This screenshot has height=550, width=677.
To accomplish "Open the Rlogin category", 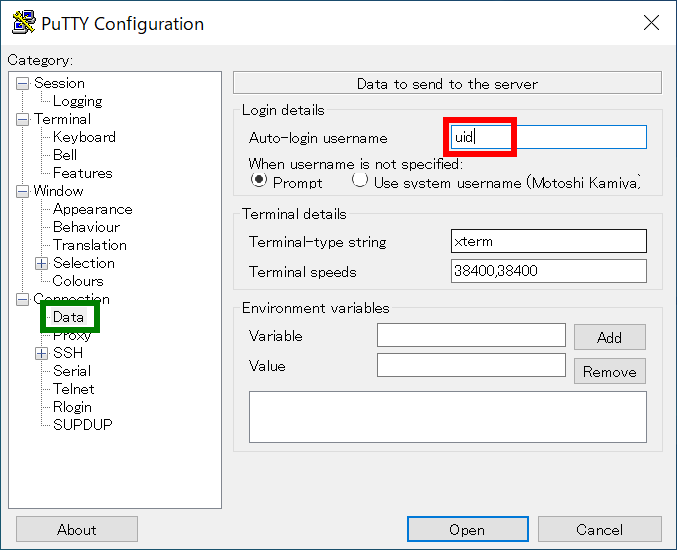I will [x=72, y=407].
